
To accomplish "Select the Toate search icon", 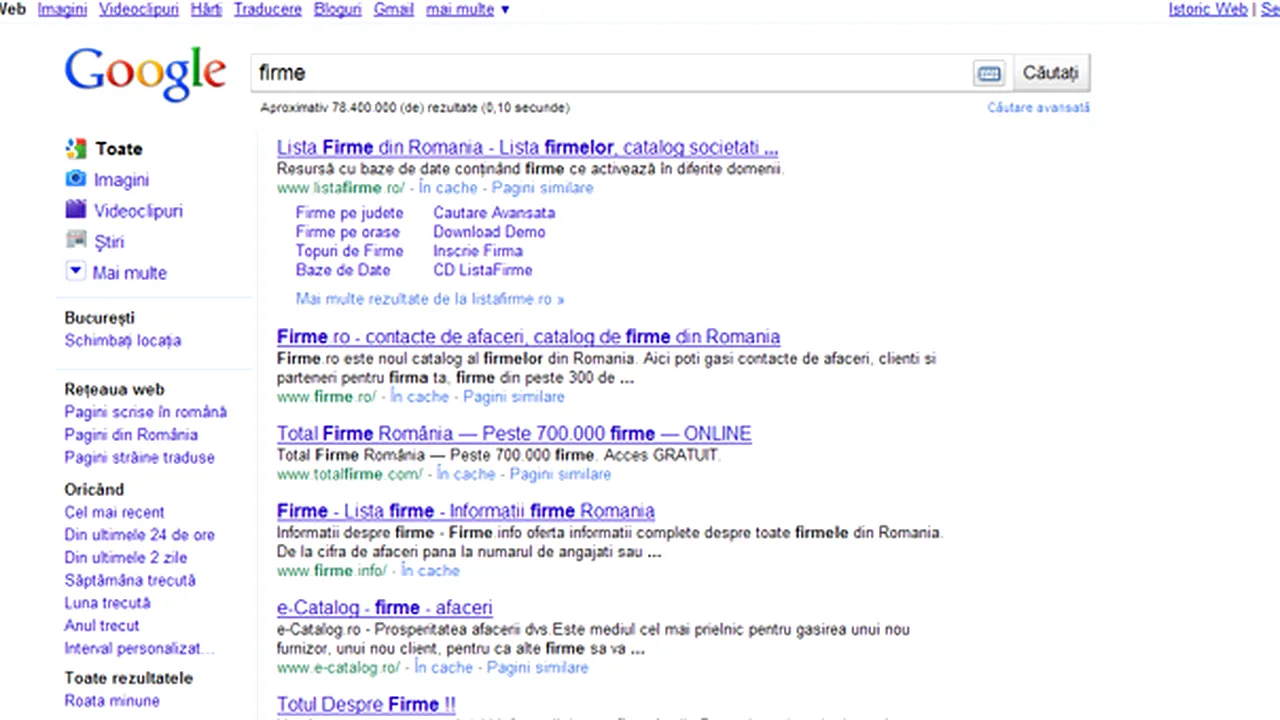I will point(76,149).
